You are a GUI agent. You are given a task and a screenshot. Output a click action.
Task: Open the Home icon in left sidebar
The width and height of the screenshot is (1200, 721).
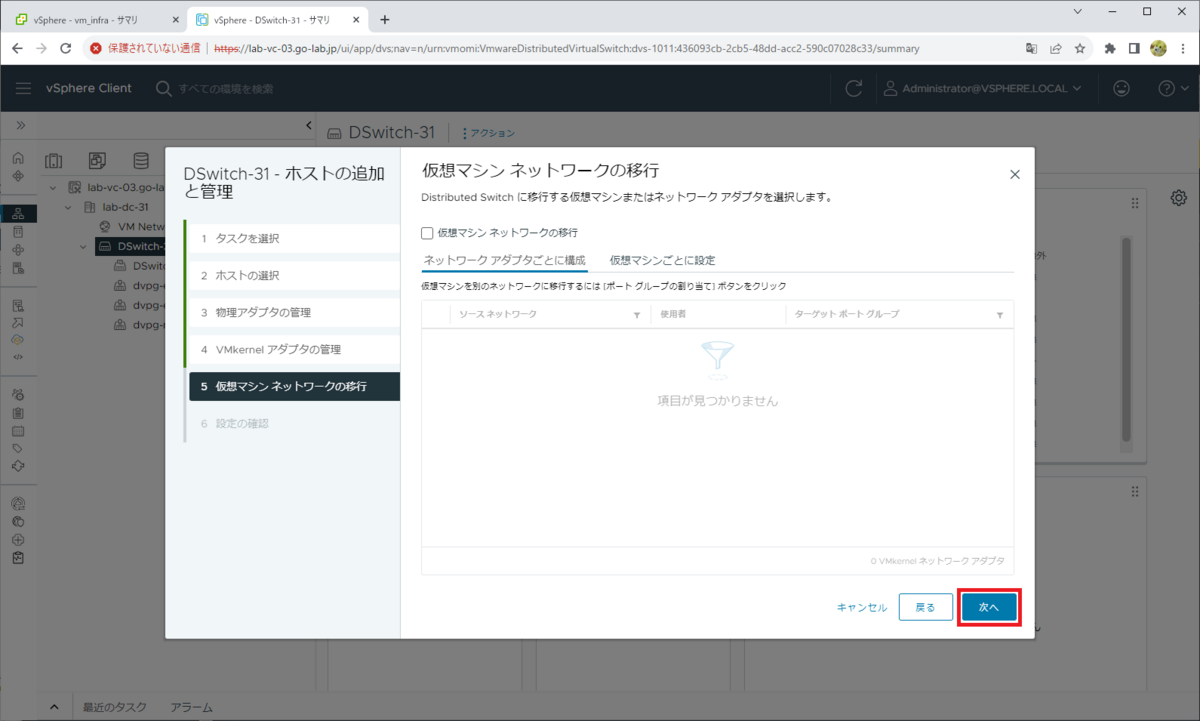coord(18,159)
